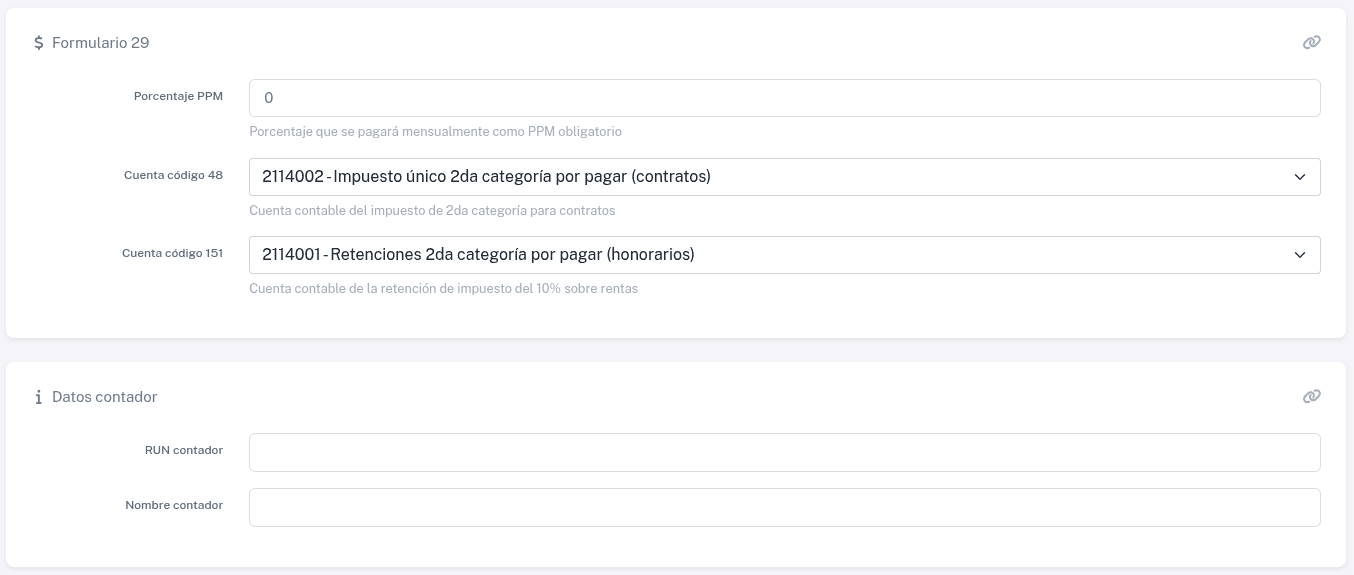Click the info icon in Datos contador header

coord(39,397)
